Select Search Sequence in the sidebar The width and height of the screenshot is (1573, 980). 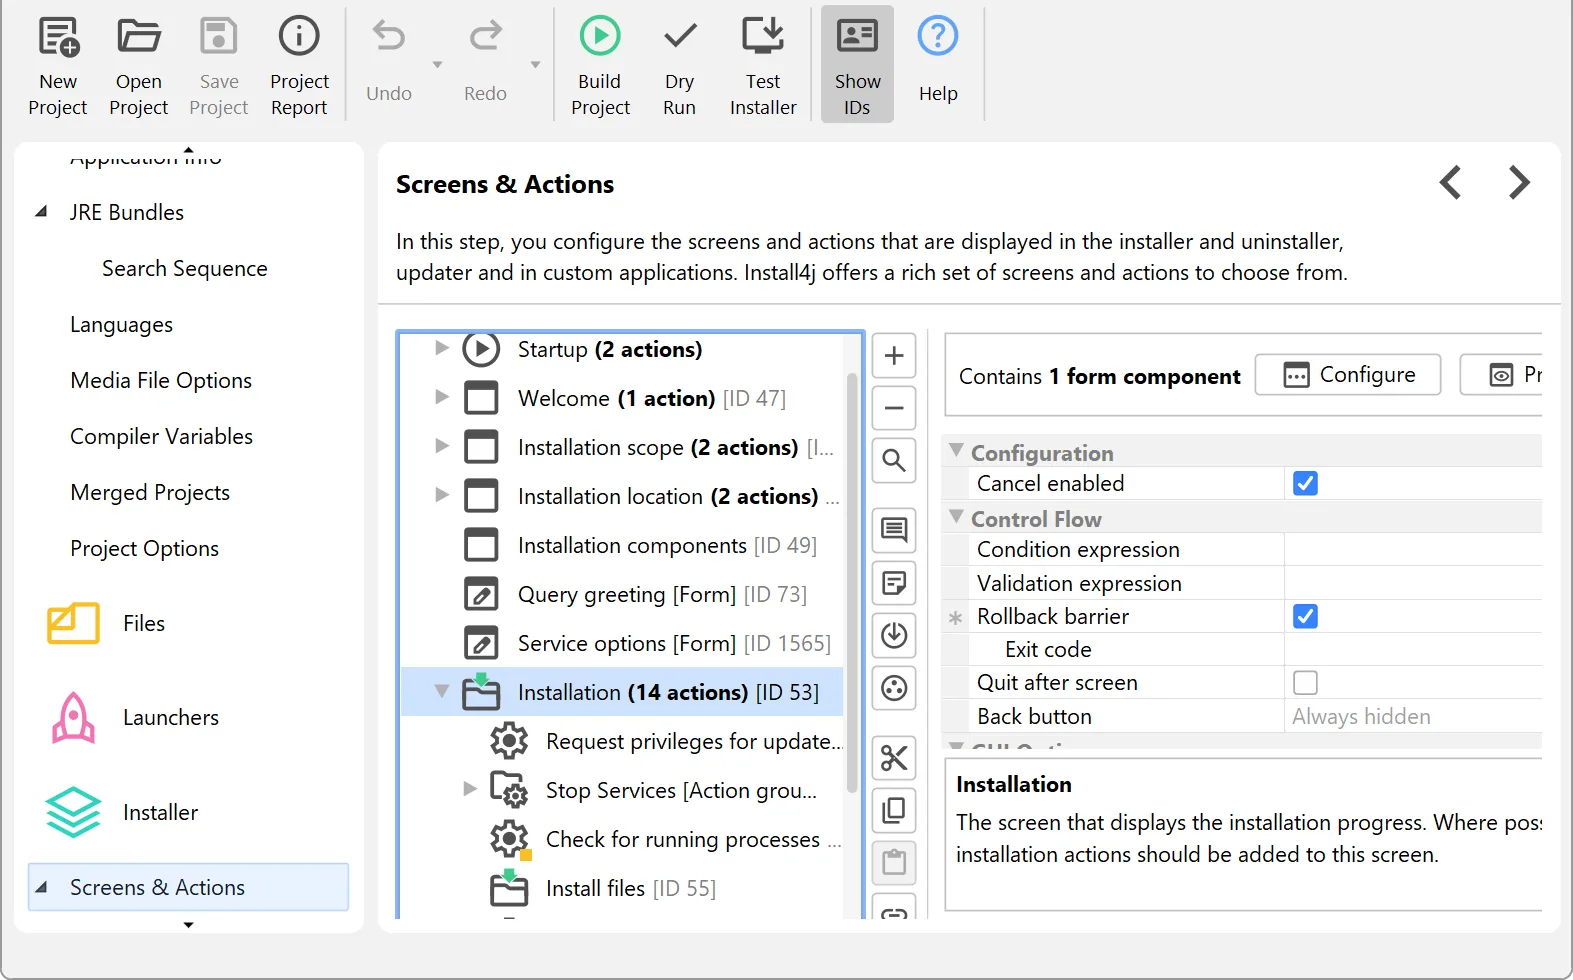coord(185,269)
